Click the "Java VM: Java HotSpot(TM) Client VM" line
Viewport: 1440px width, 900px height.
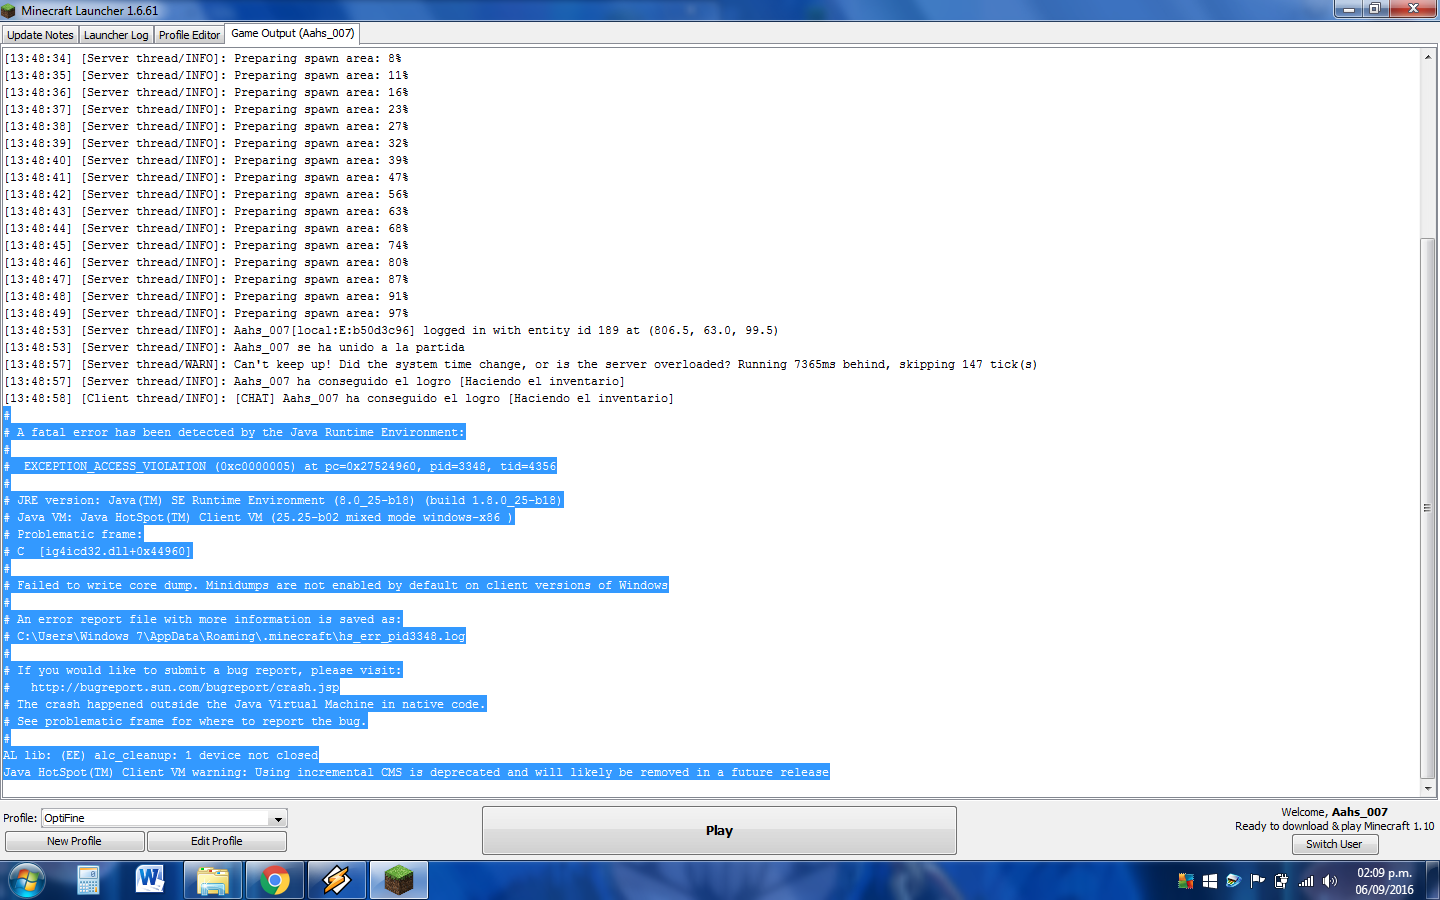[259, 518]
